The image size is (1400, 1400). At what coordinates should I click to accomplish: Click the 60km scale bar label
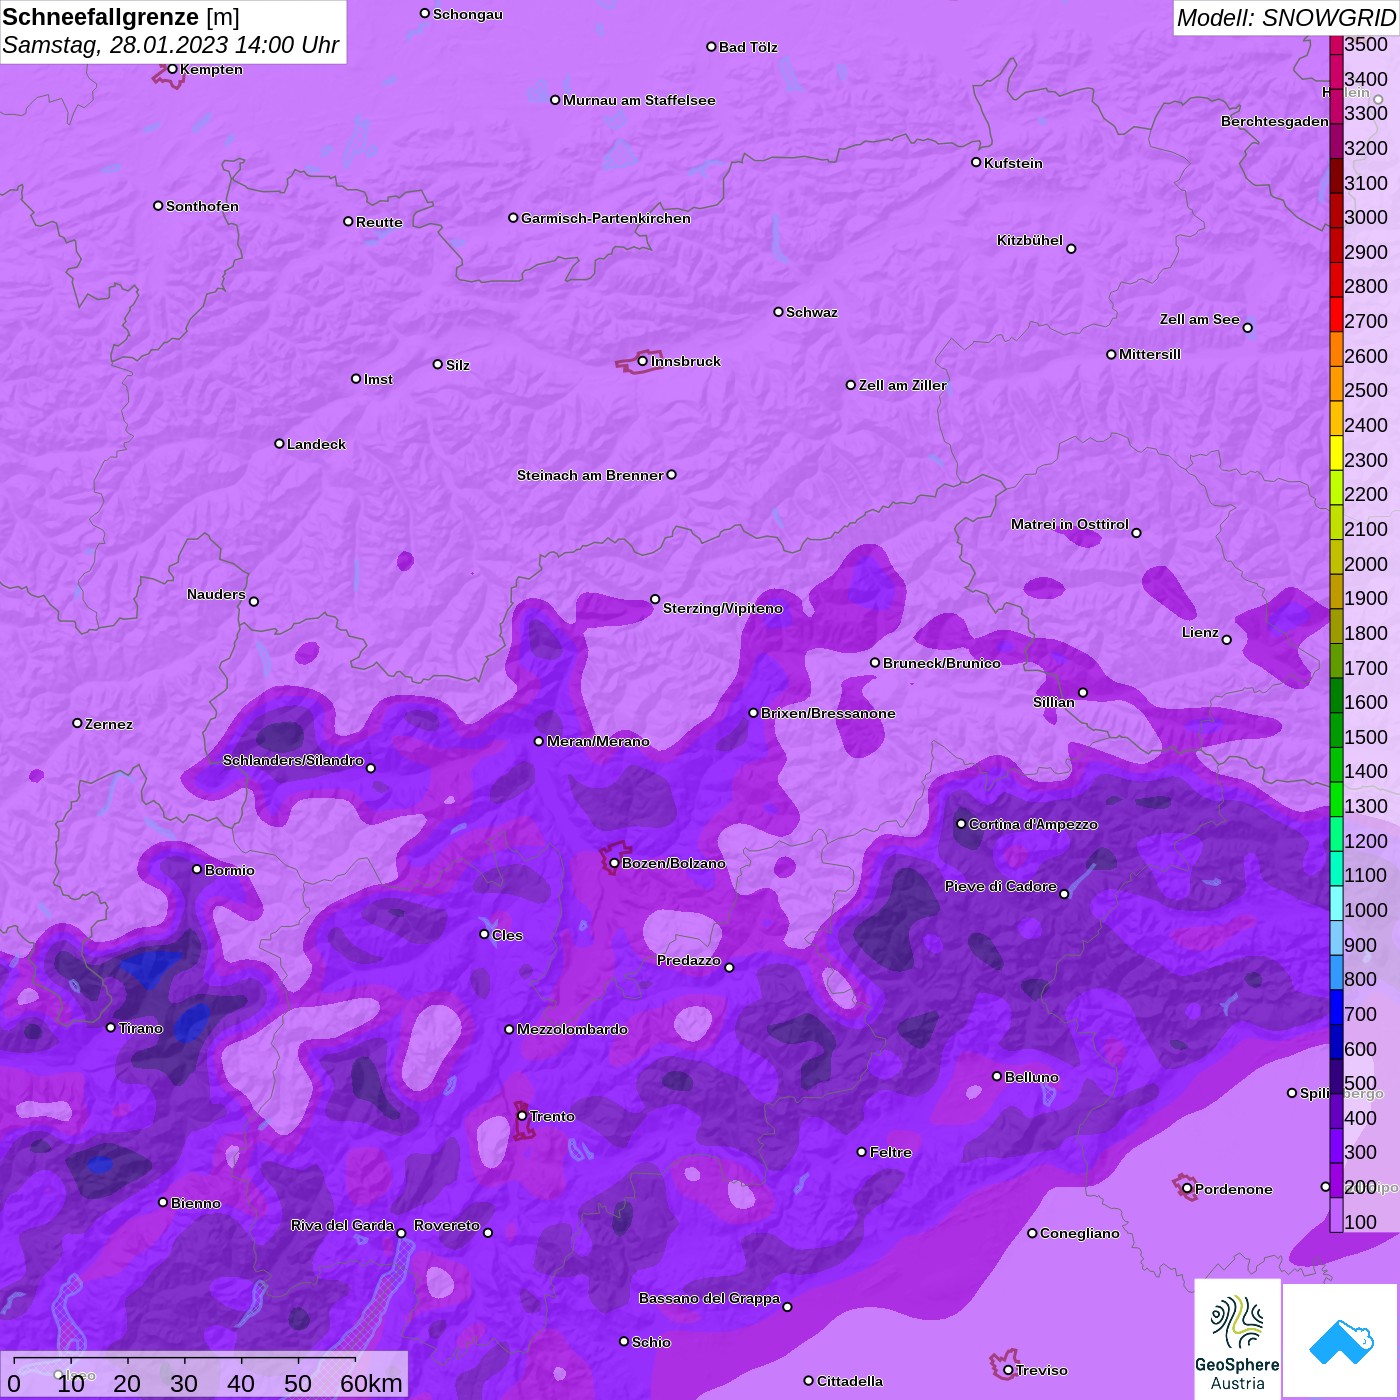click(x=371, y=1383)
